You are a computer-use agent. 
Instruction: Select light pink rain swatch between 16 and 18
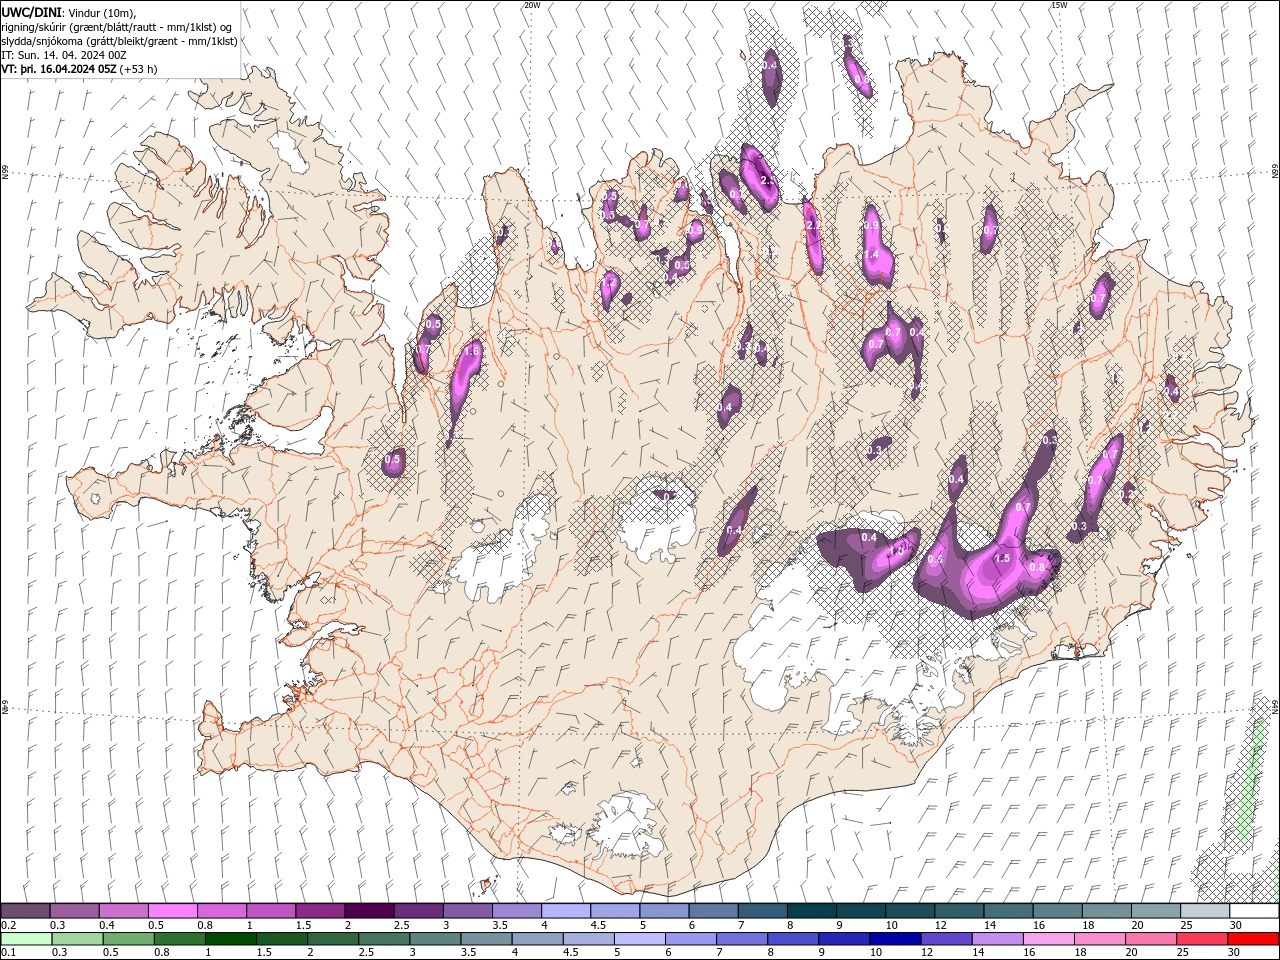(1049, 939)
